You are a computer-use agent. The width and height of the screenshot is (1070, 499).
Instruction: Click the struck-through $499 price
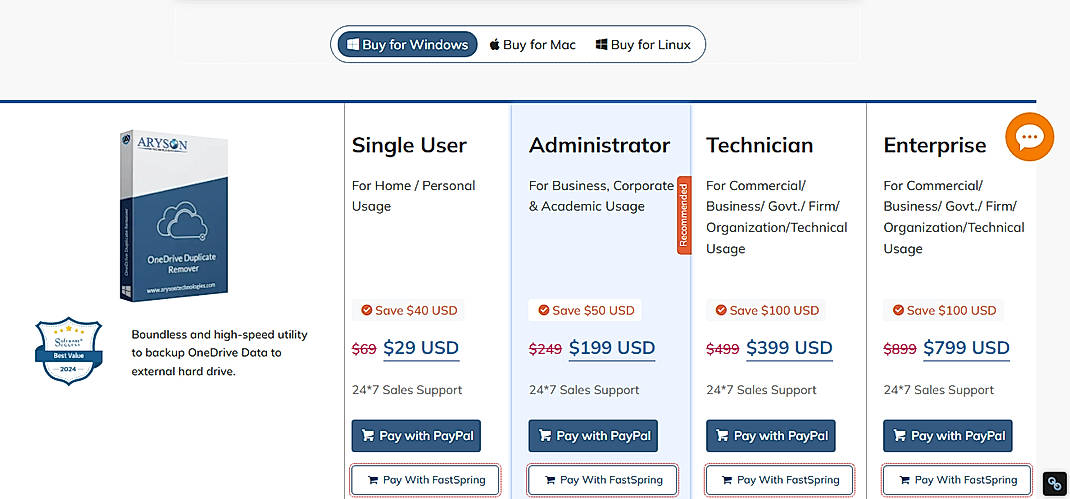coord(723,350)
